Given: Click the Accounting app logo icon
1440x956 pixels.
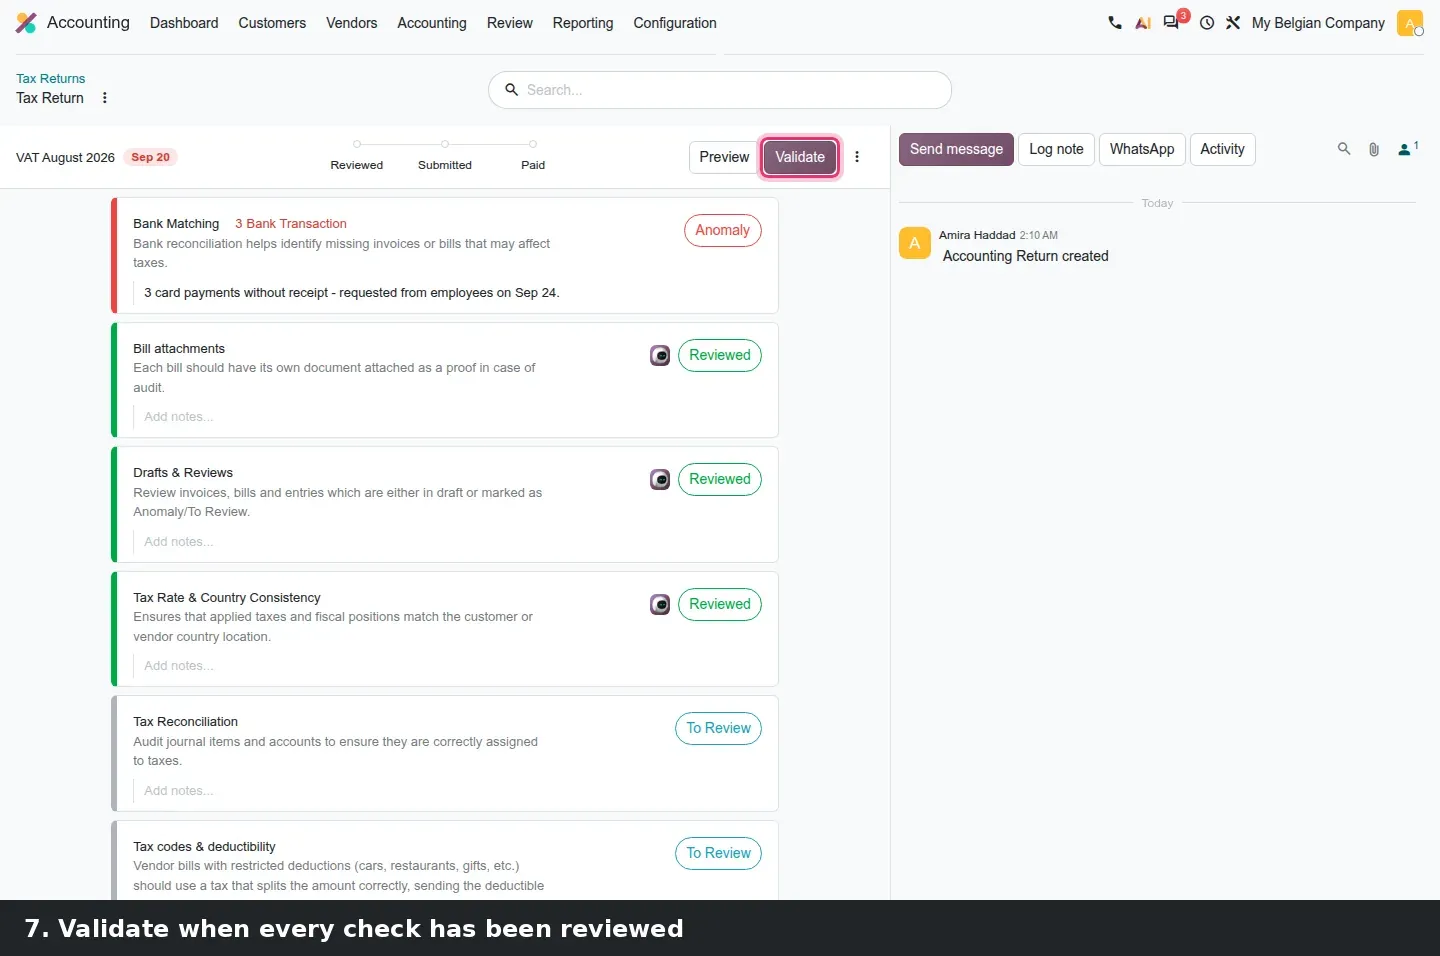Looking at the screenshot, I should 26,23.
